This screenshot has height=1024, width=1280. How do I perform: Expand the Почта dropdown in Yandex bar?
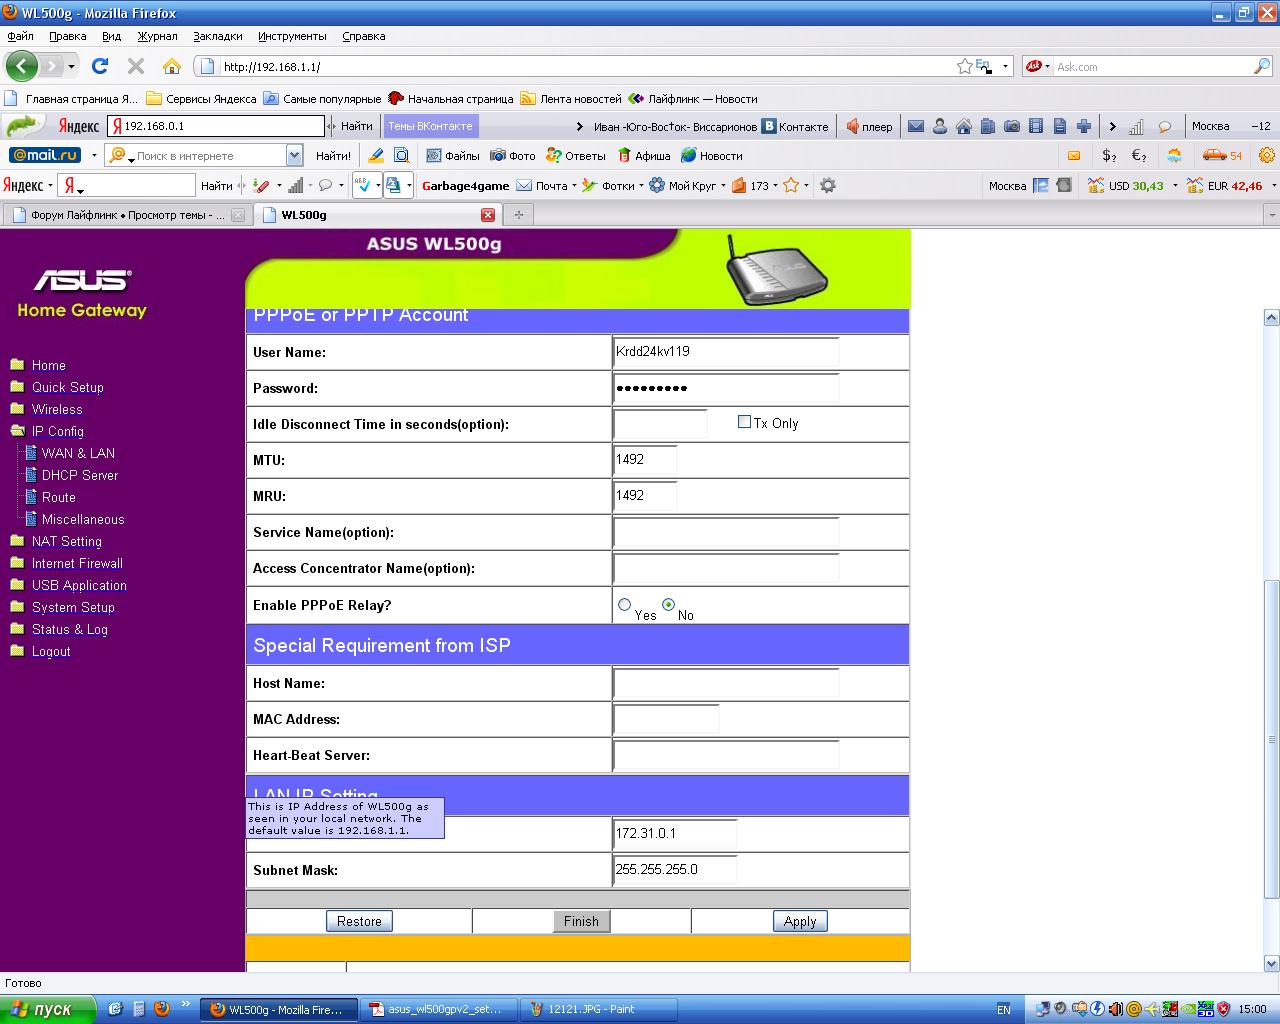pos(575,185)
